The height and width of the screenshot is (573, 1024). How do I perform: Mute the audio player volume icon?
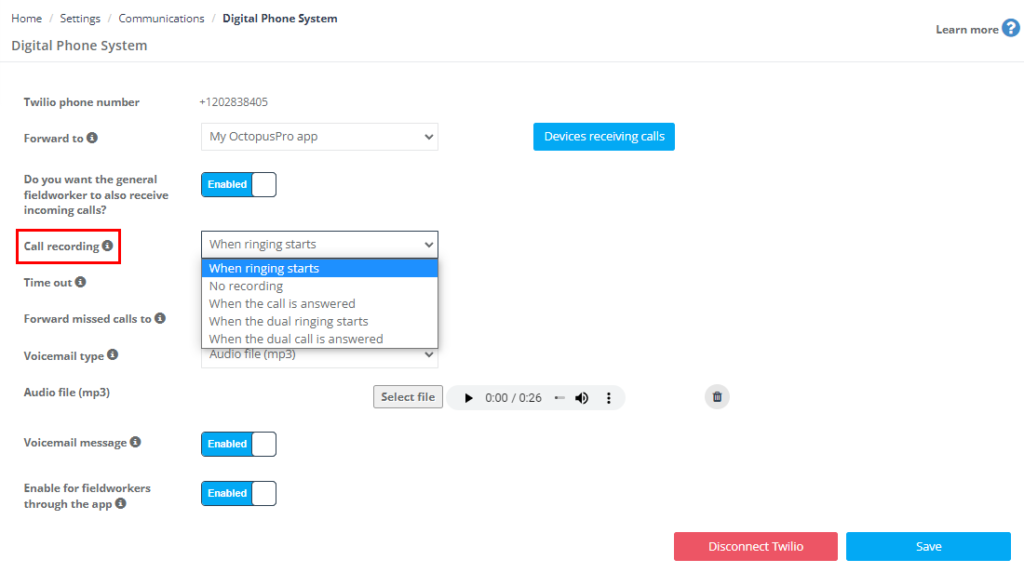coord(581,398)
